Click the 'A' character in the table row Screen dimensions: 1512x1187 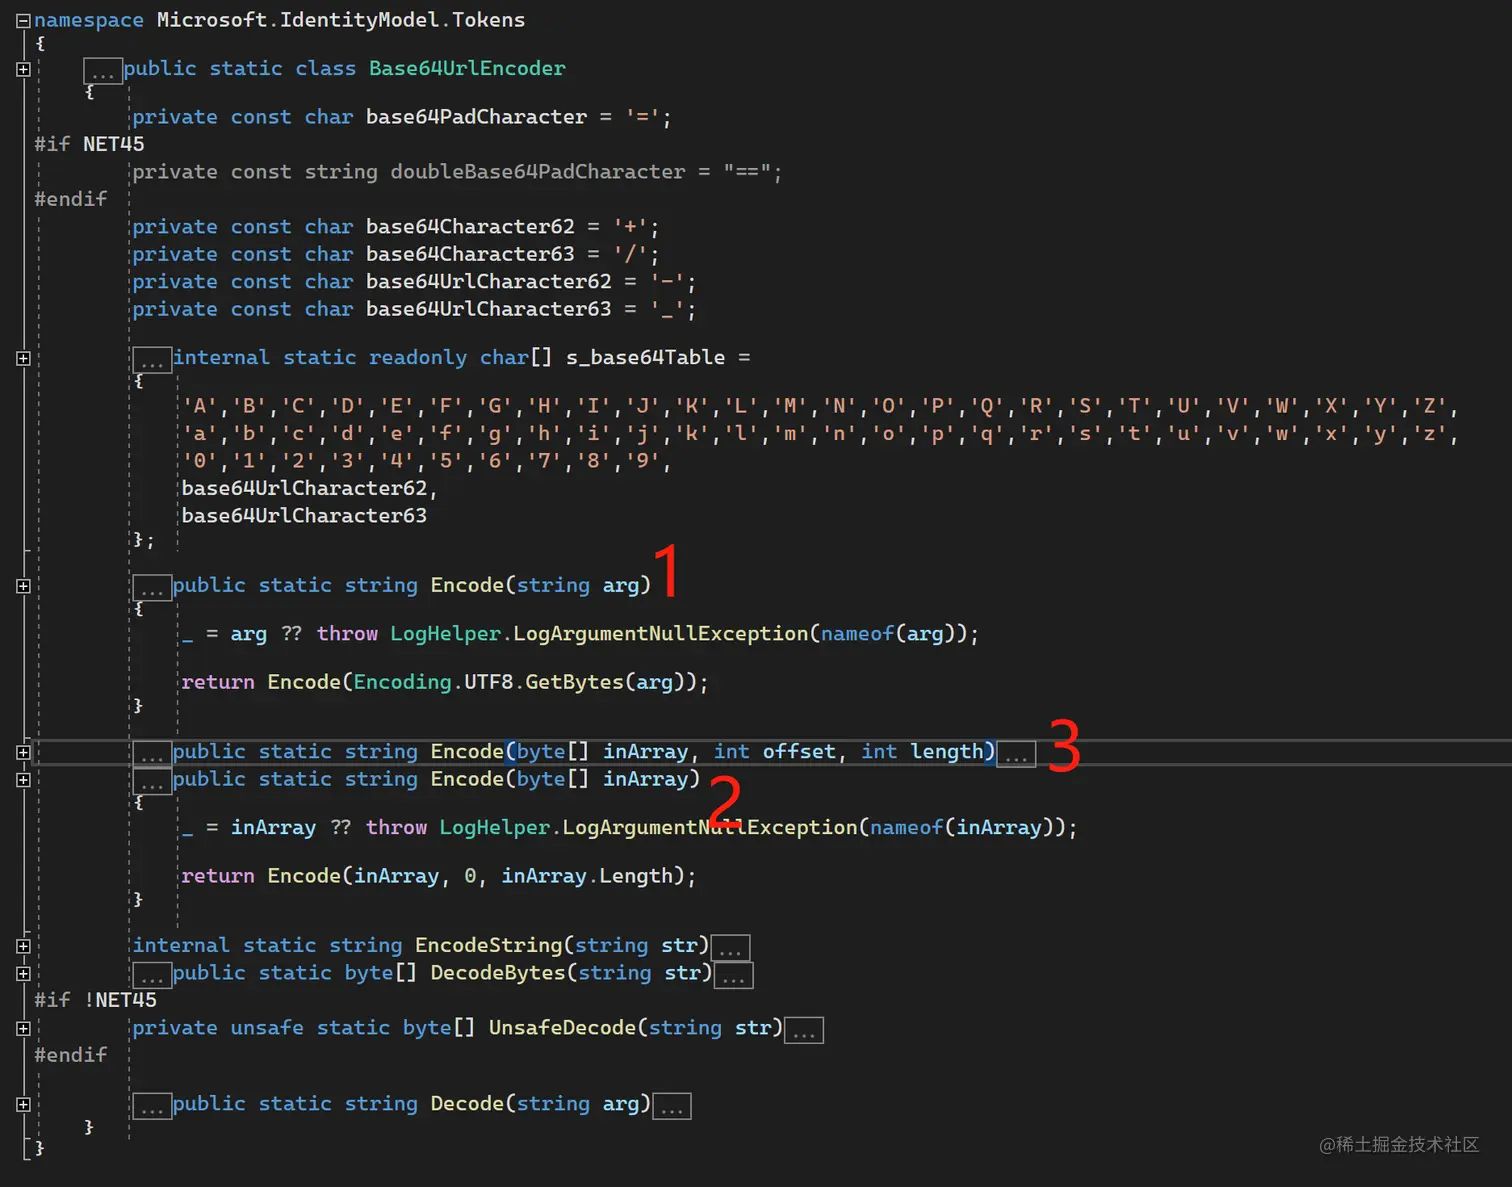coord(200,406)
